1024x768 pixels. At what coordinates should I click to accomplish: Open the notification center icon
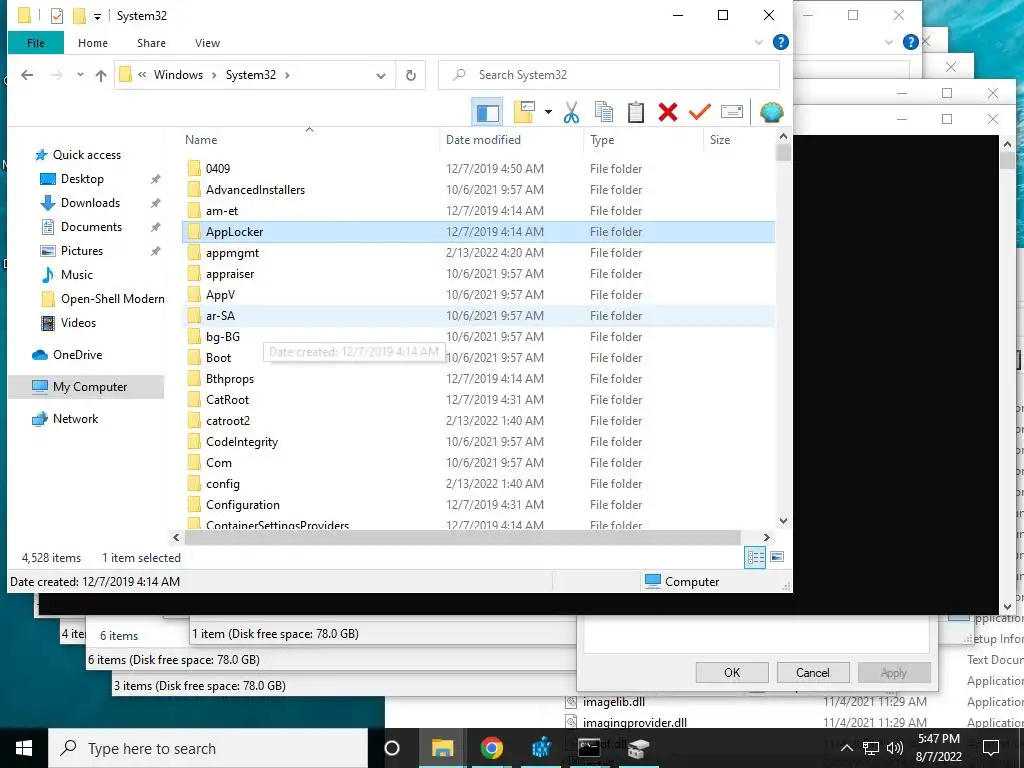click(991, 748)
